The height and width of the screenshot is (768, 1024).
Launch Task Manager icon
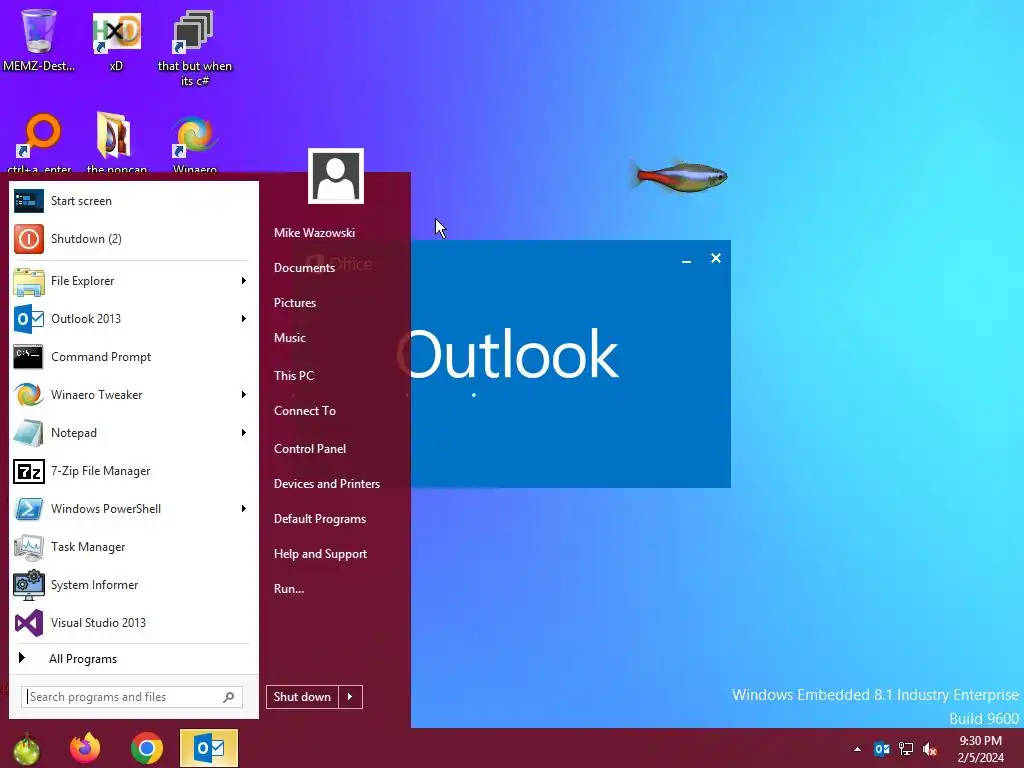(x=29, y=547)
